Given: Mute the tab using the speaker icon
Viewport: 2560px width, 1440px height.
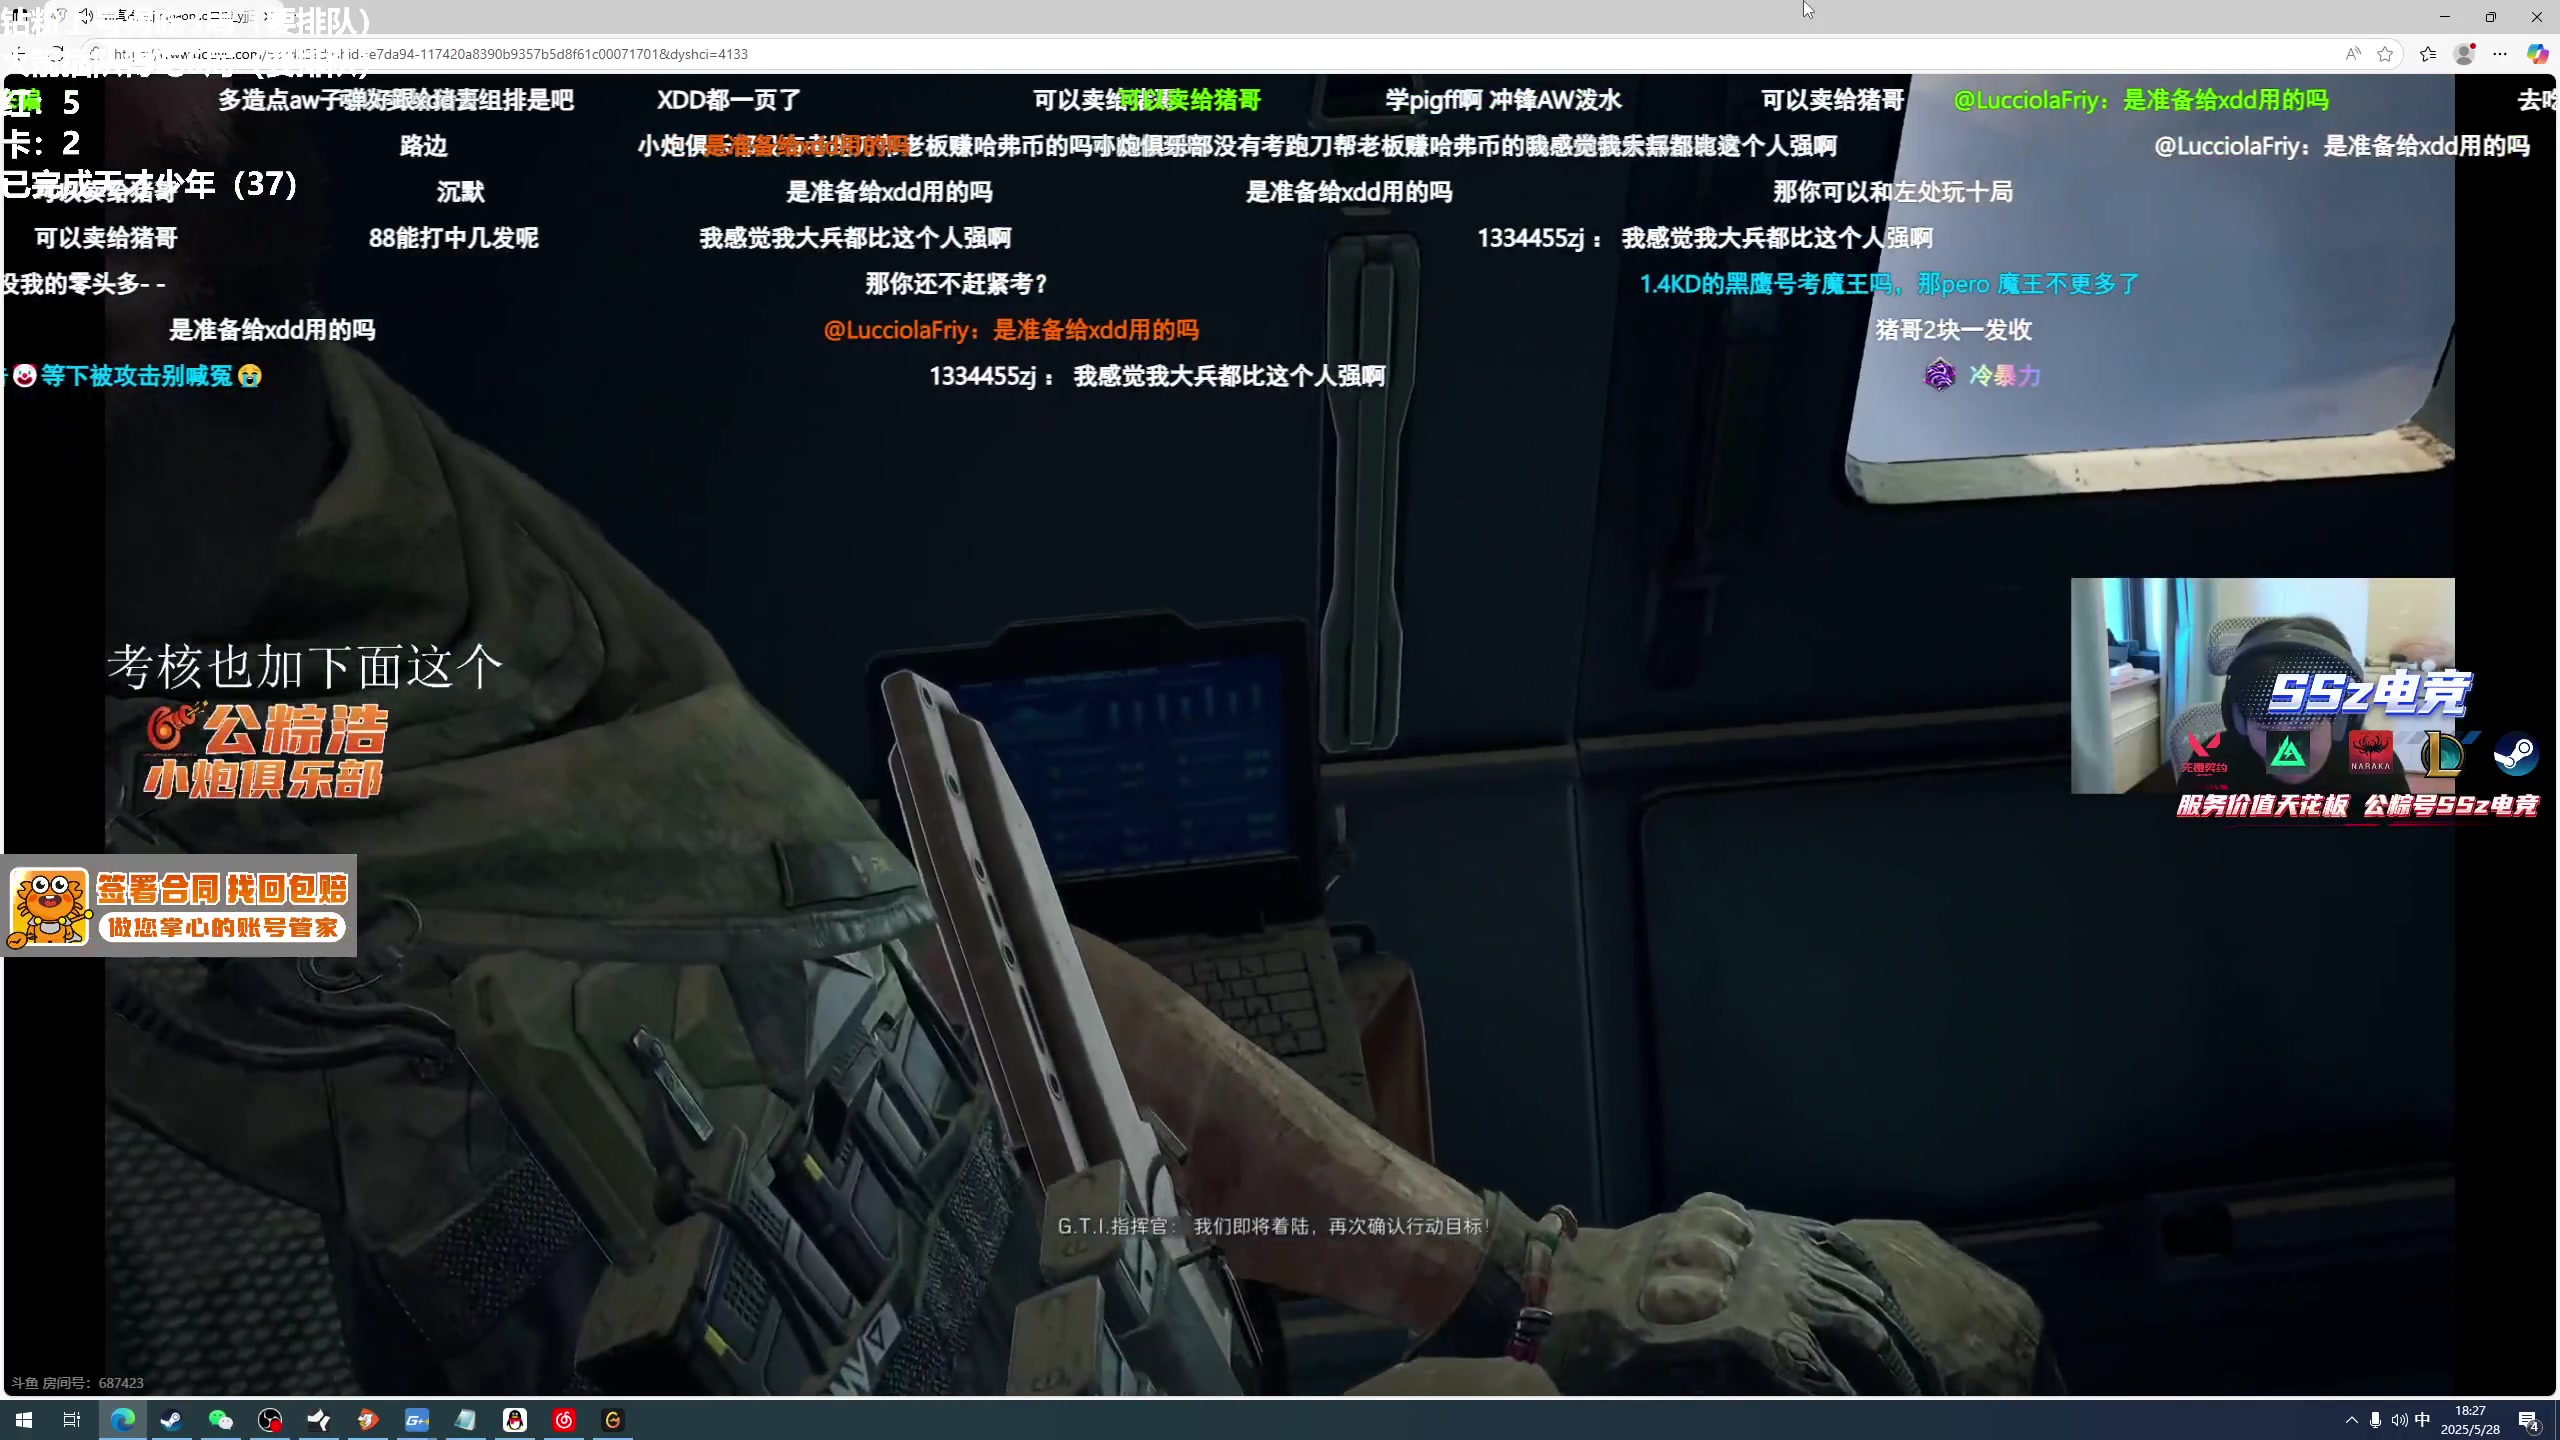Looking at the screenshot, I should [x=87, y=16].
